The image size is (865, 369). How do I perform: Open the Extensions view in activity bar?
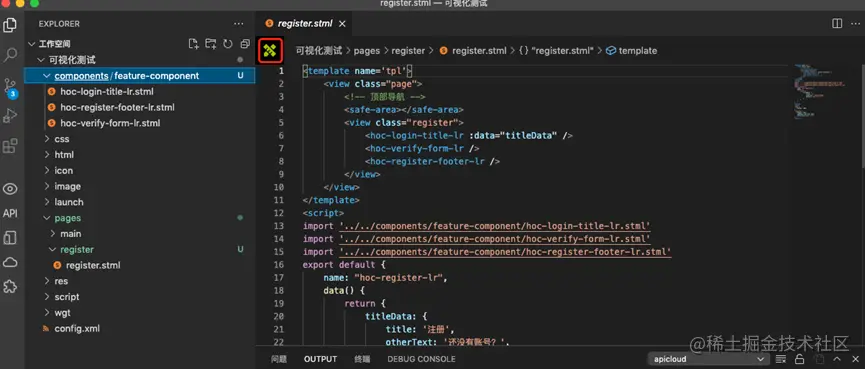click(x=10, y=146)
